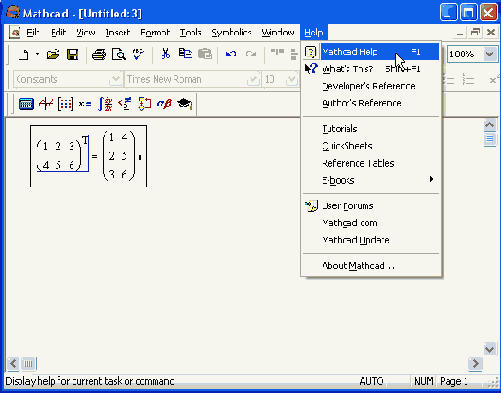Image resolution: width=501 pixels, height=393 pixels.
Task: Click the User Forums menu icon
Action: (311, 206)
